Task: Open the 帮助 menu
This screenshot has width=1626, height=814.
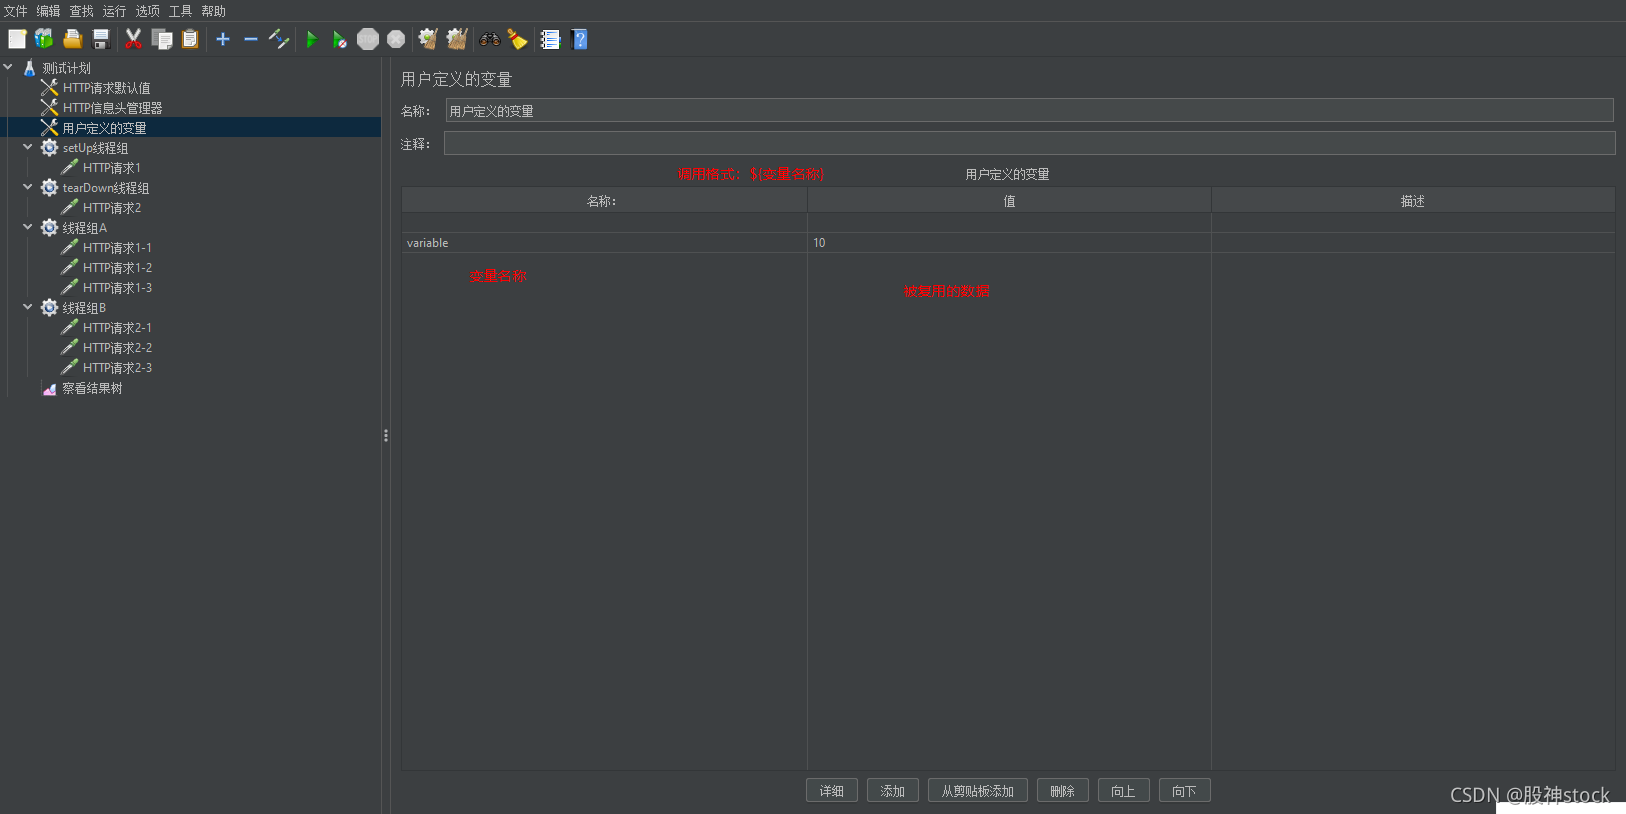Action: (213, 11)
